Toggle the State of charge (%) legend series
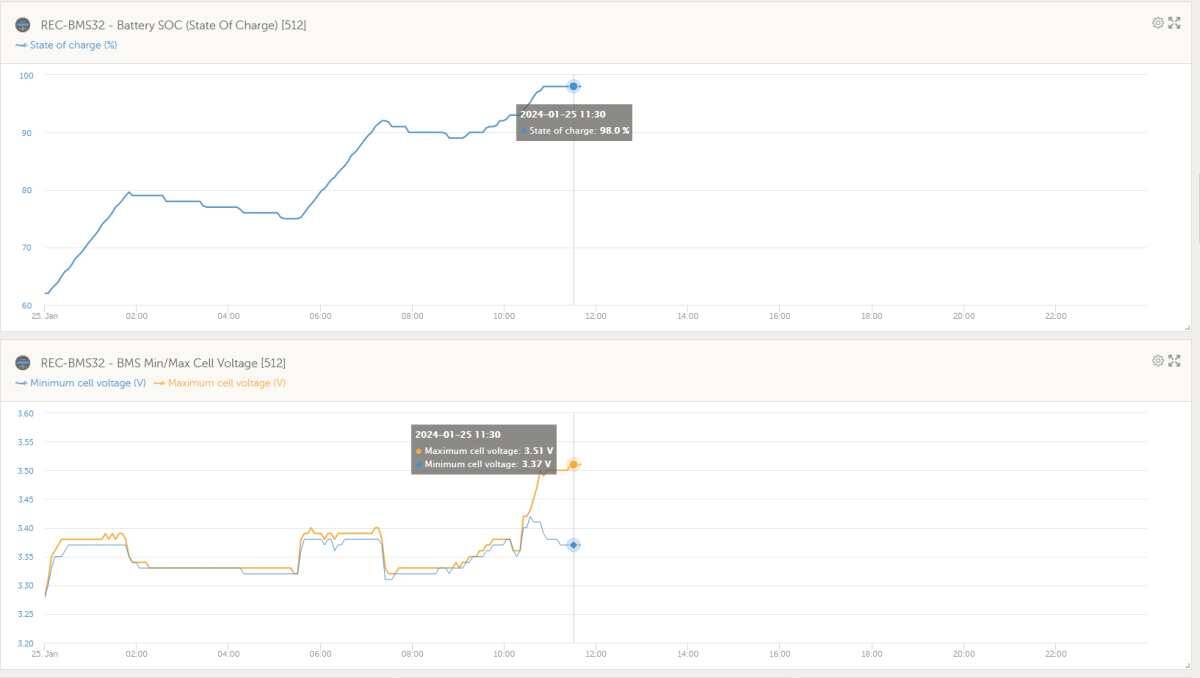The image size is (1200, 678). [x=72, y=45]
